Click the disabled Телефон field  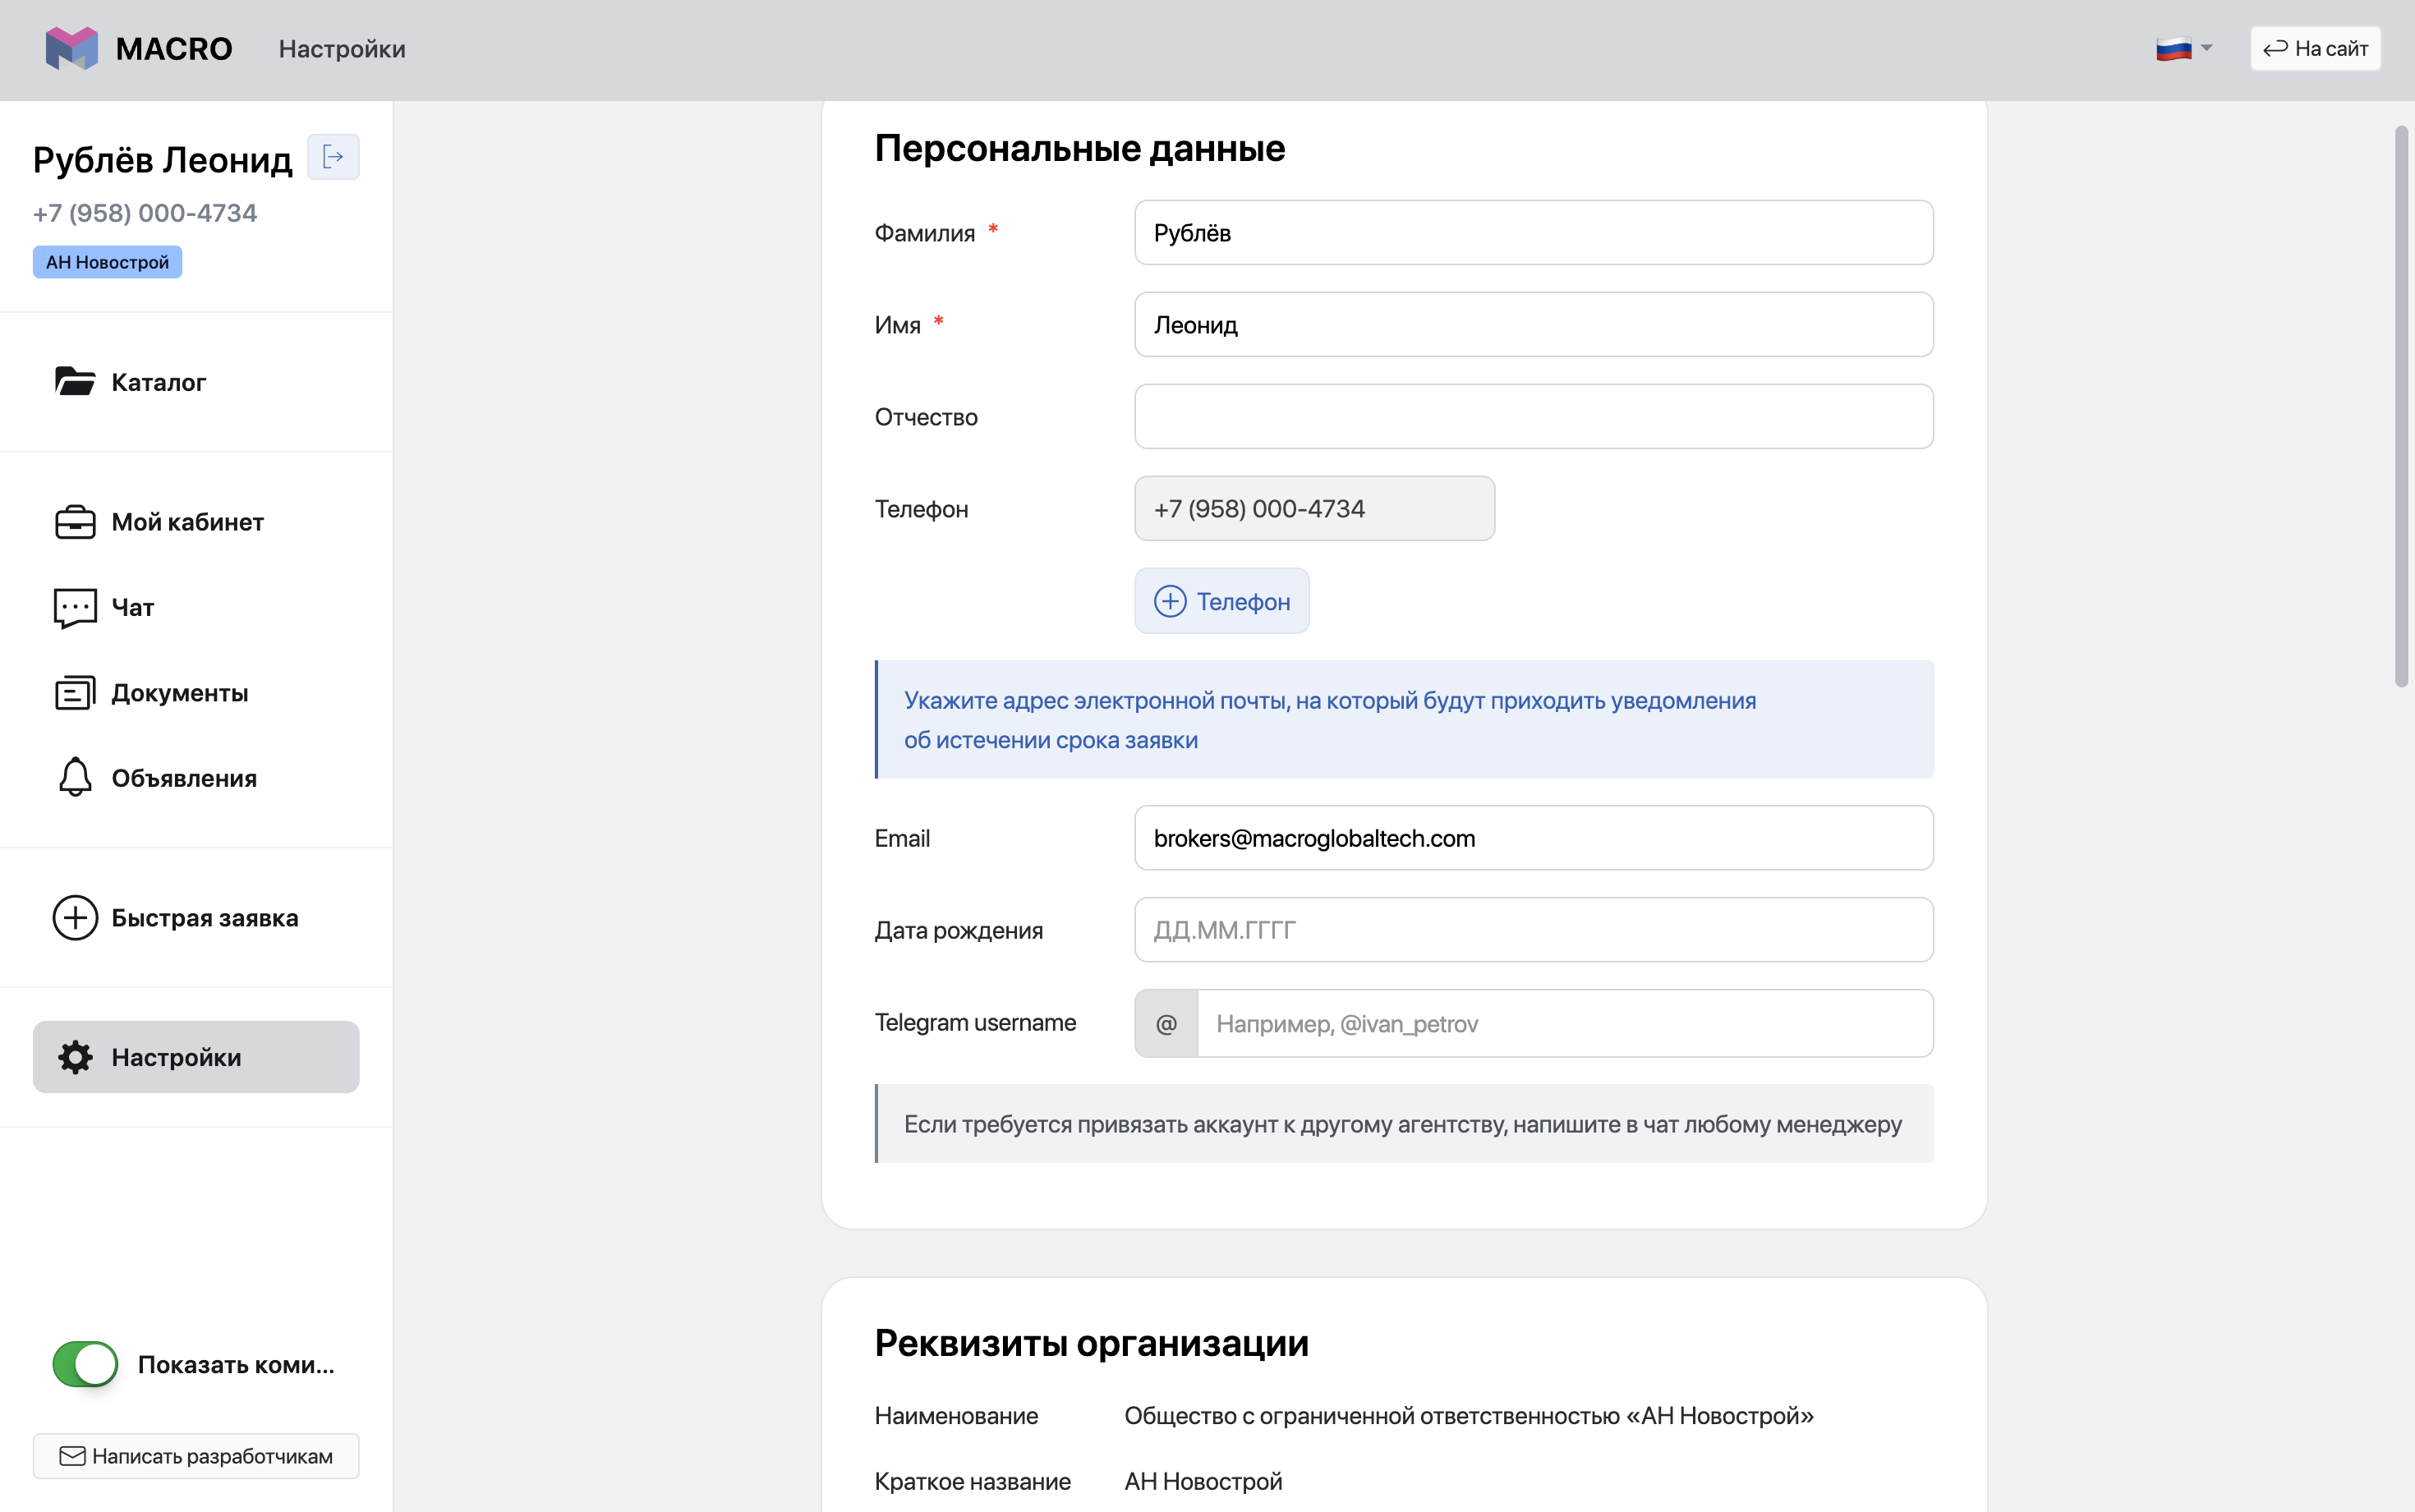pyautogui.click(x=1315, y=509)
